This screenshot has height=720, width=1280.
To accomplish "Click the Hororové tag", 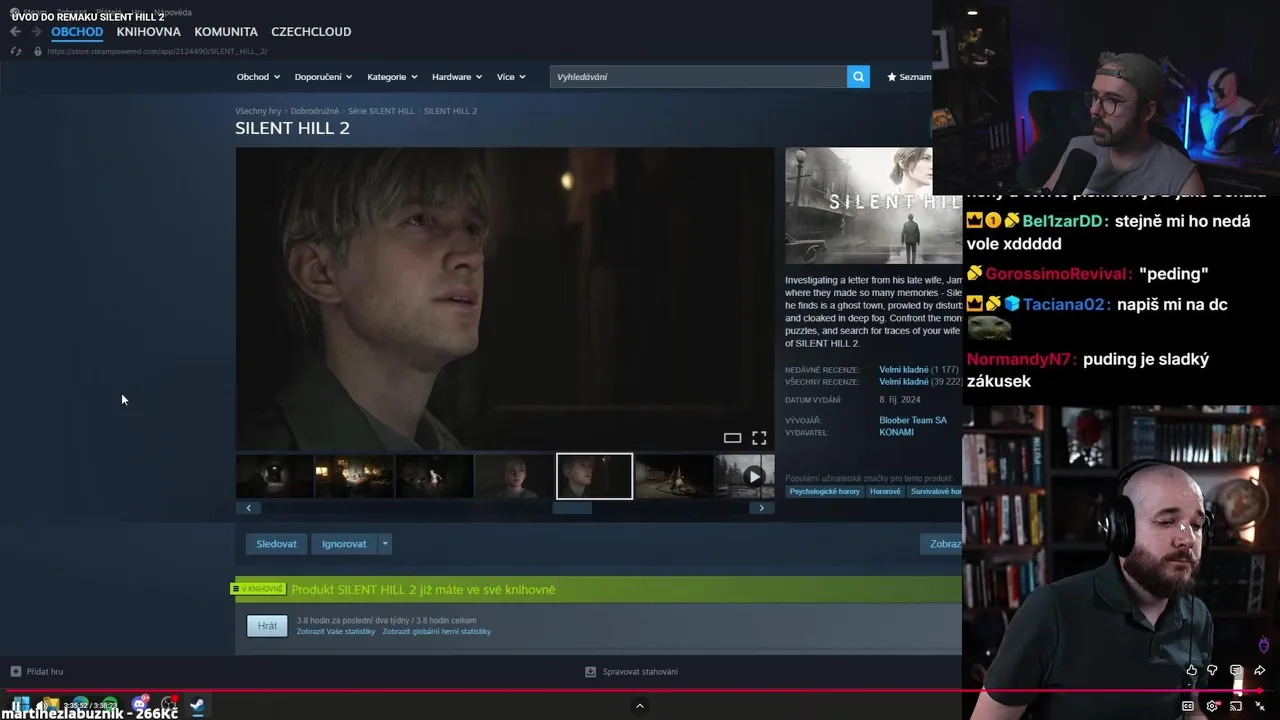I will coord(885,492).
